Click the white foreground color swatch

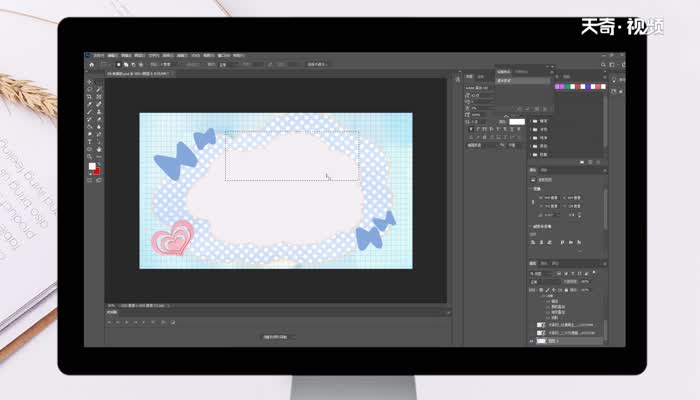pos(92,167)
